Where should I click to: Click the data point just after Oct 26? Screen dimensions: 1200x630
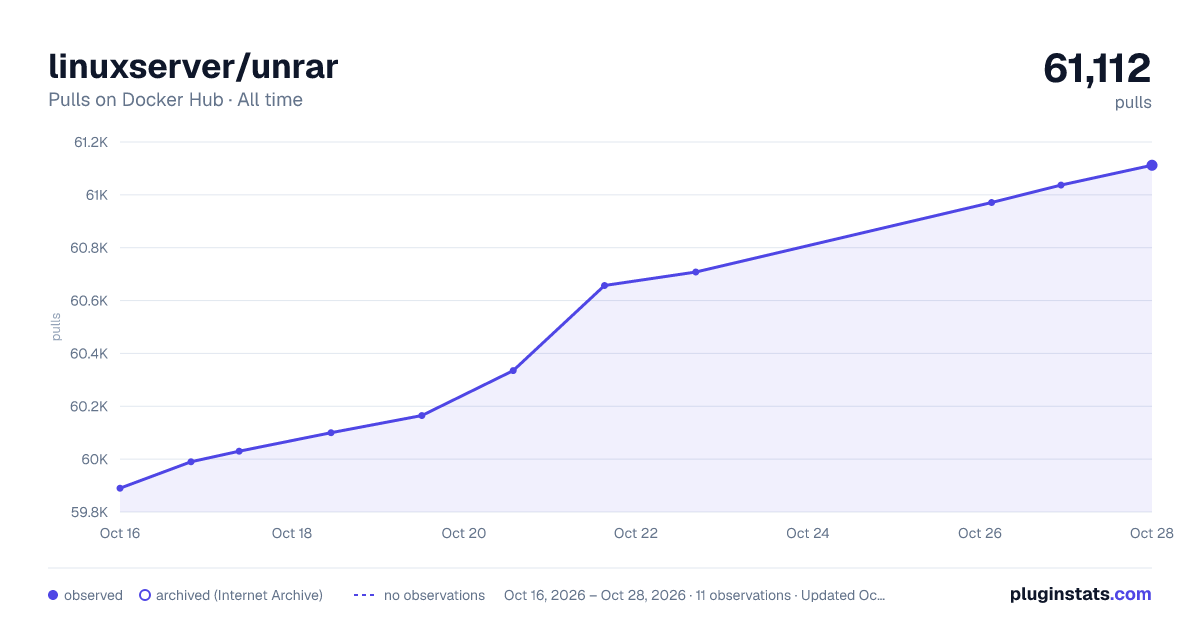point(991,202)
